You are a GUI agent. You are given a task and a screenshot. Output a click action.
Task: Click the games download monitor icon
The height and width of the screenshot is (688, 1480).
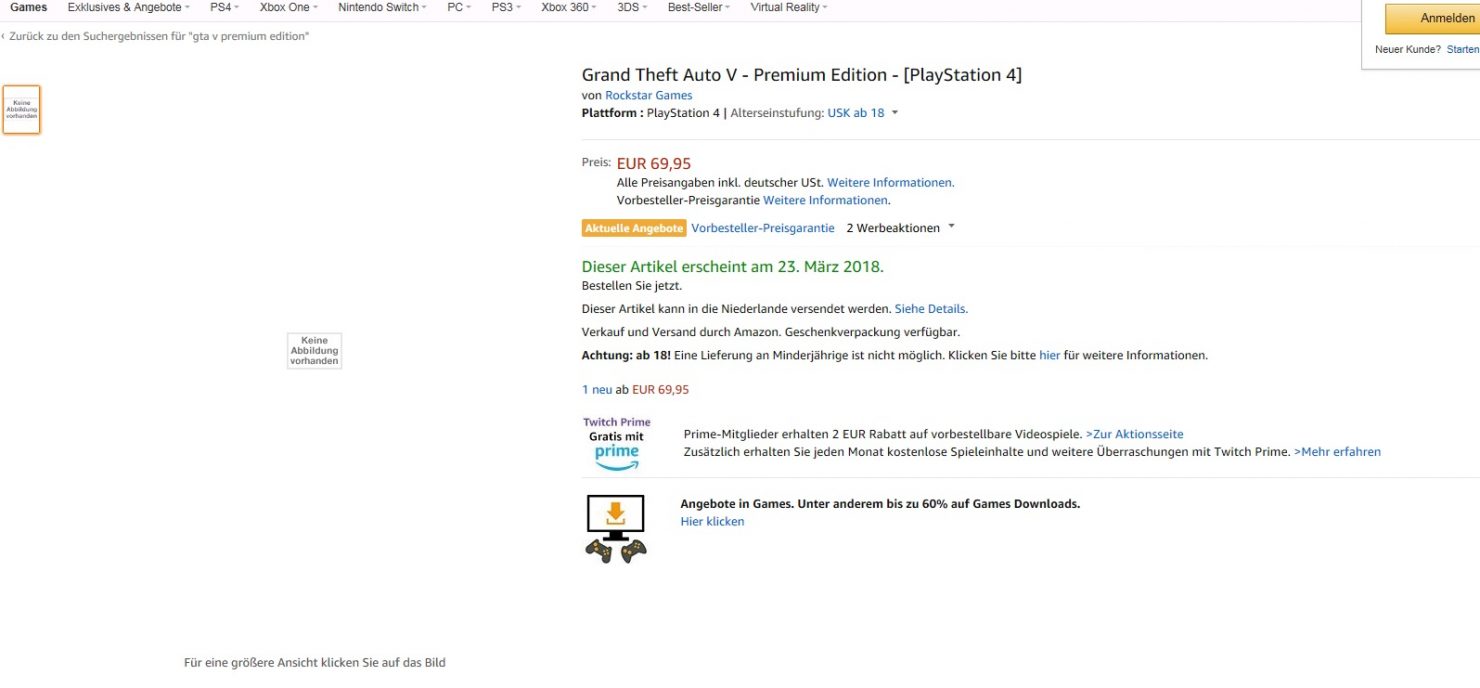(615, 528)
